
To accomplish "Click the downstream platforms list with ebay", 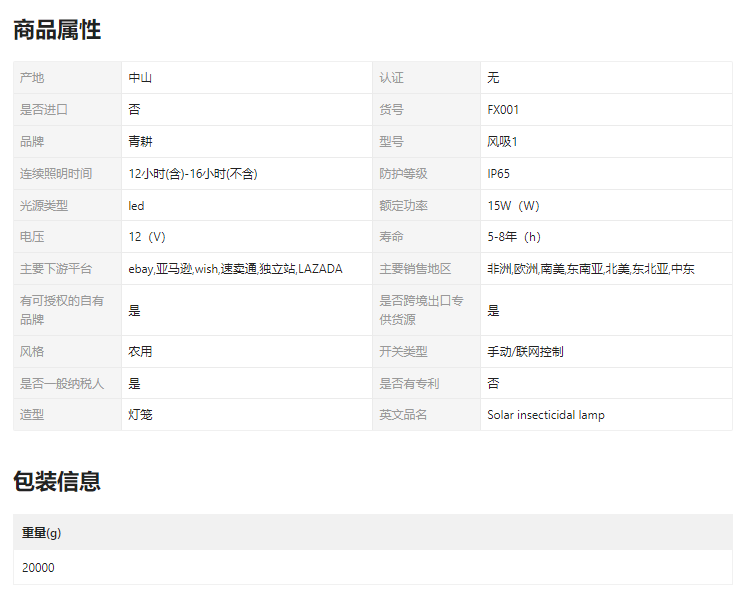I will [x=235, y=269].
